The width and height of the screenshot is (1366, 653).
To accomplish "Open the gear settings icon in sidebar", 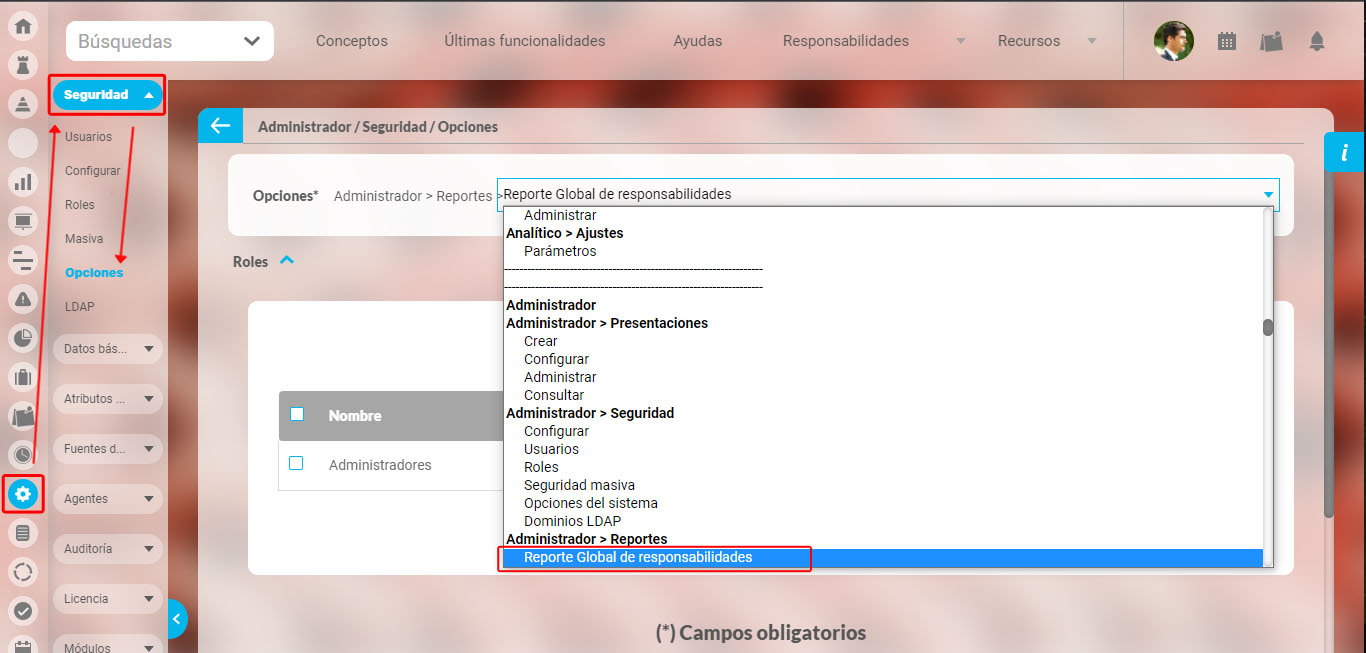I will tap(23, 494).
